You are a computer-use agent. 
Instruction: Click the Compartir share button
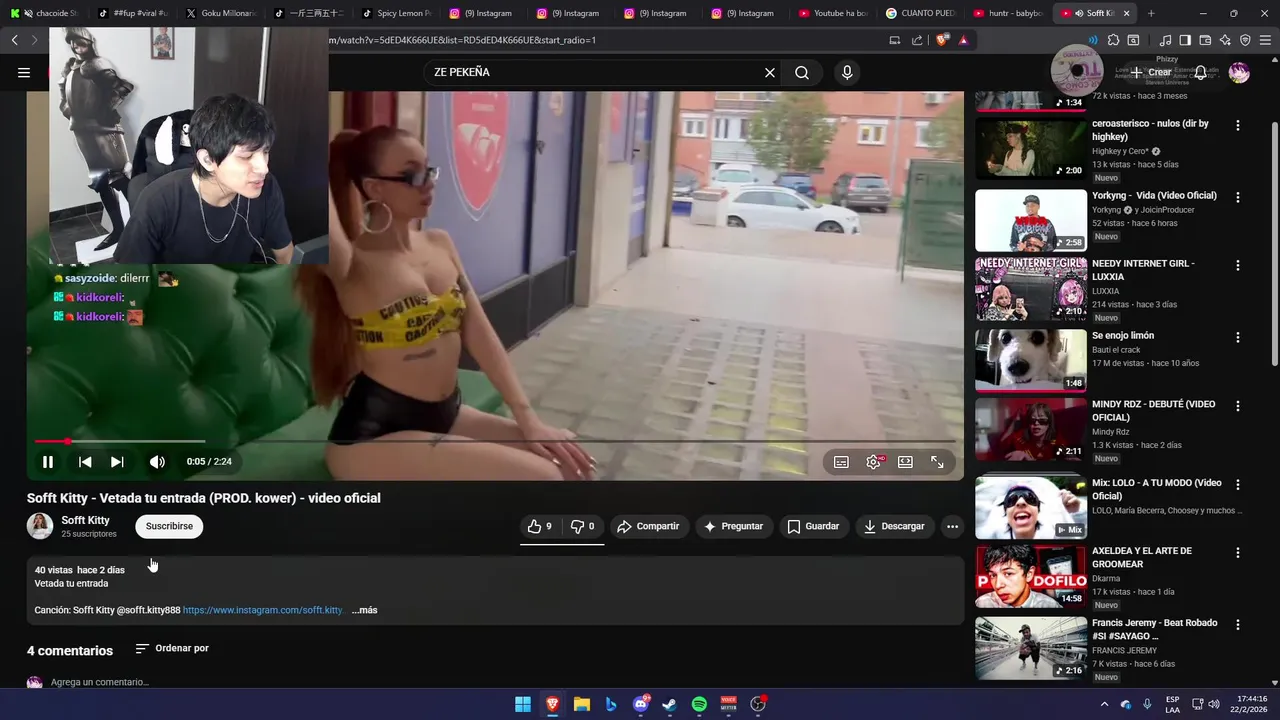[x=648, y=526]
